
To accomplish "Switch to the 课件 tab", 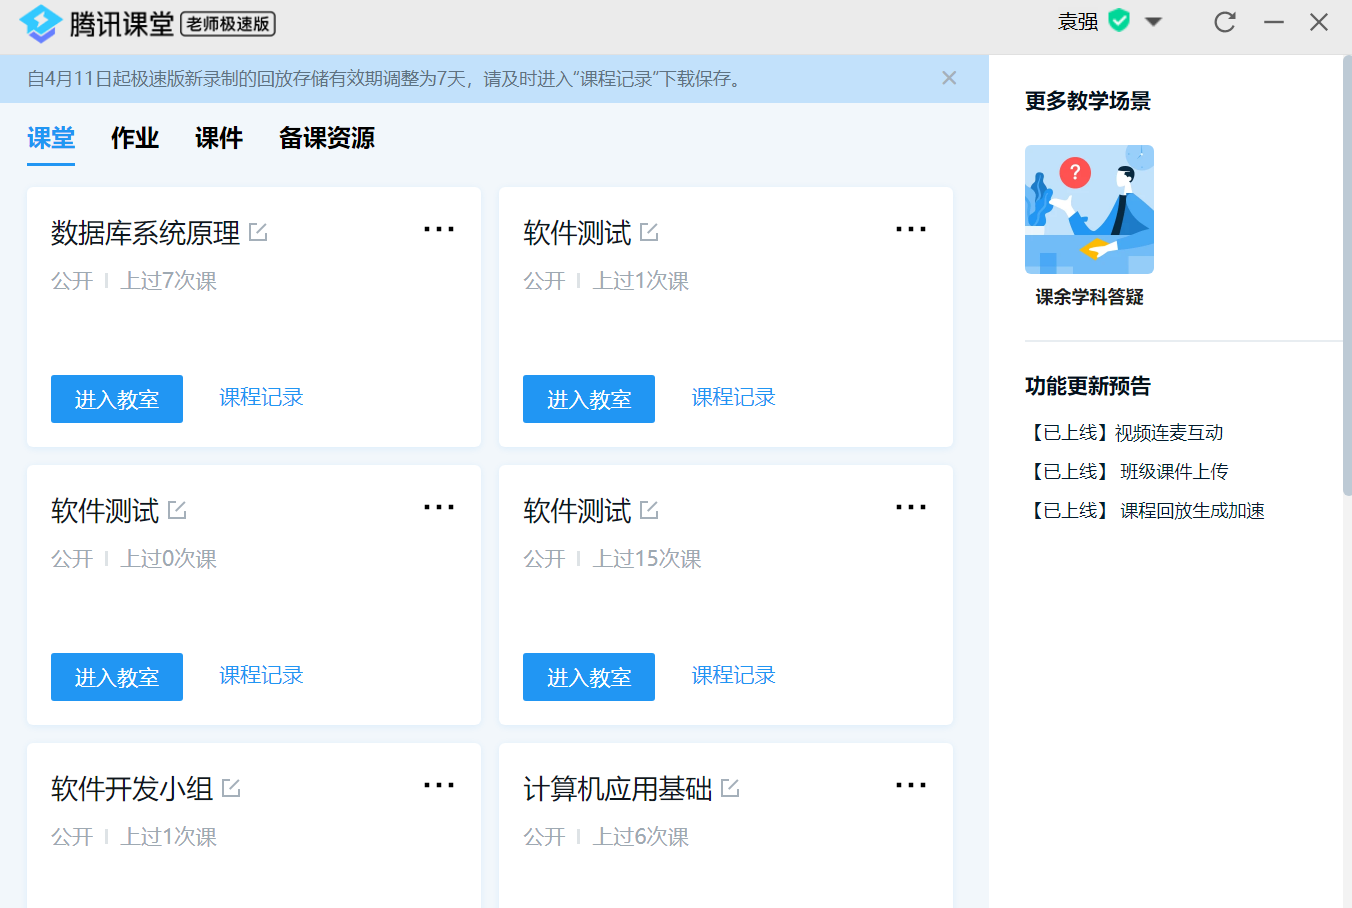I will [219, 138].
